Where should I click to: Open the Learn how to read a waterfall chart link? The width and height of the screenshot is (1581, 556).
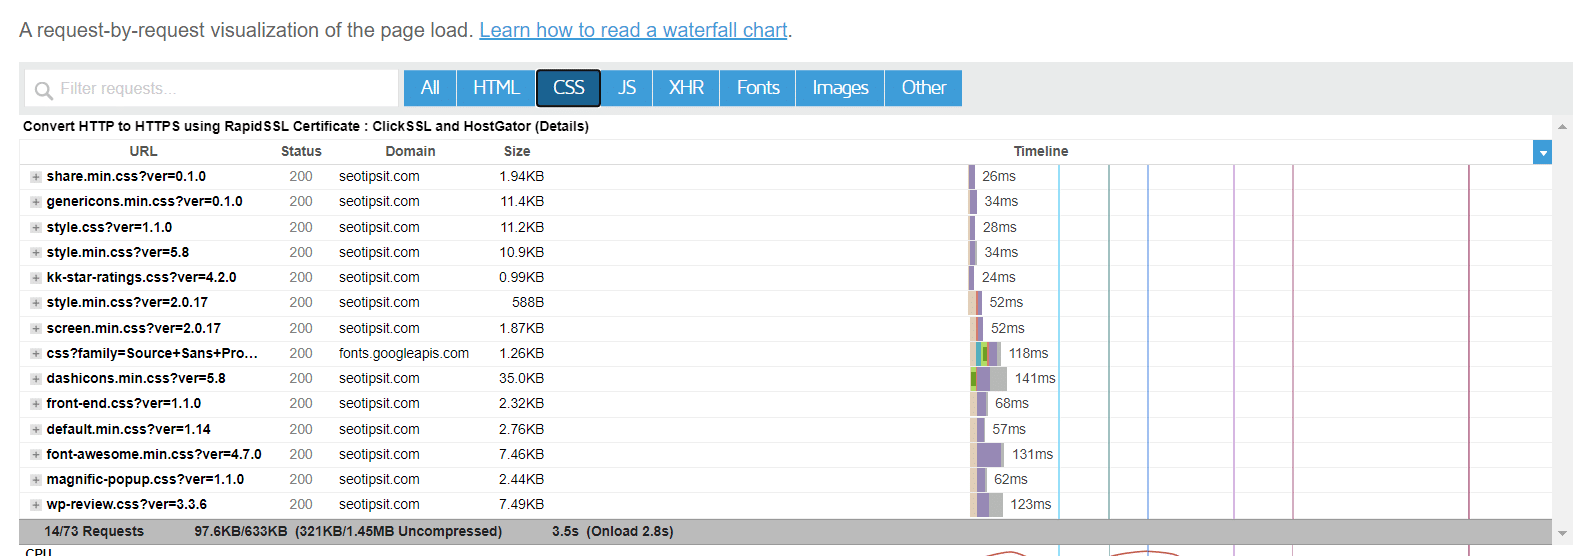click(633, 30)
